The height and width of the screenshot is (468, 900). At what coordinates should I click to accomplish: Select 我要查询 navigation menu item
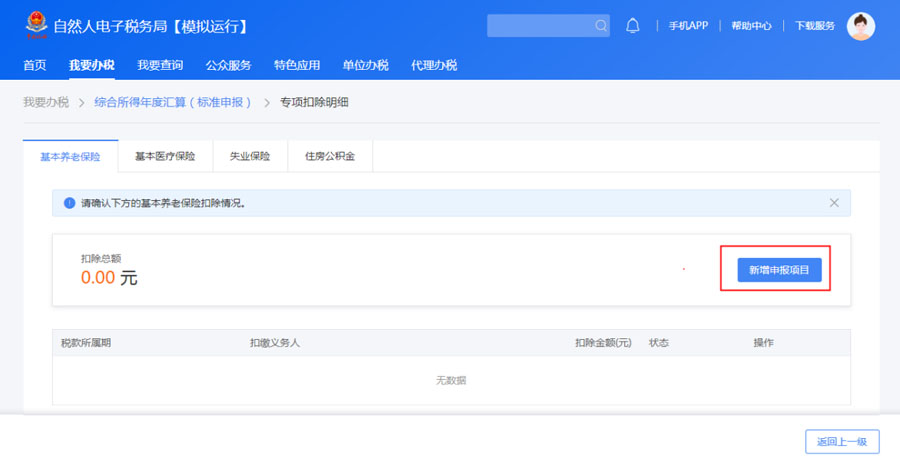(x=160, y=65)
